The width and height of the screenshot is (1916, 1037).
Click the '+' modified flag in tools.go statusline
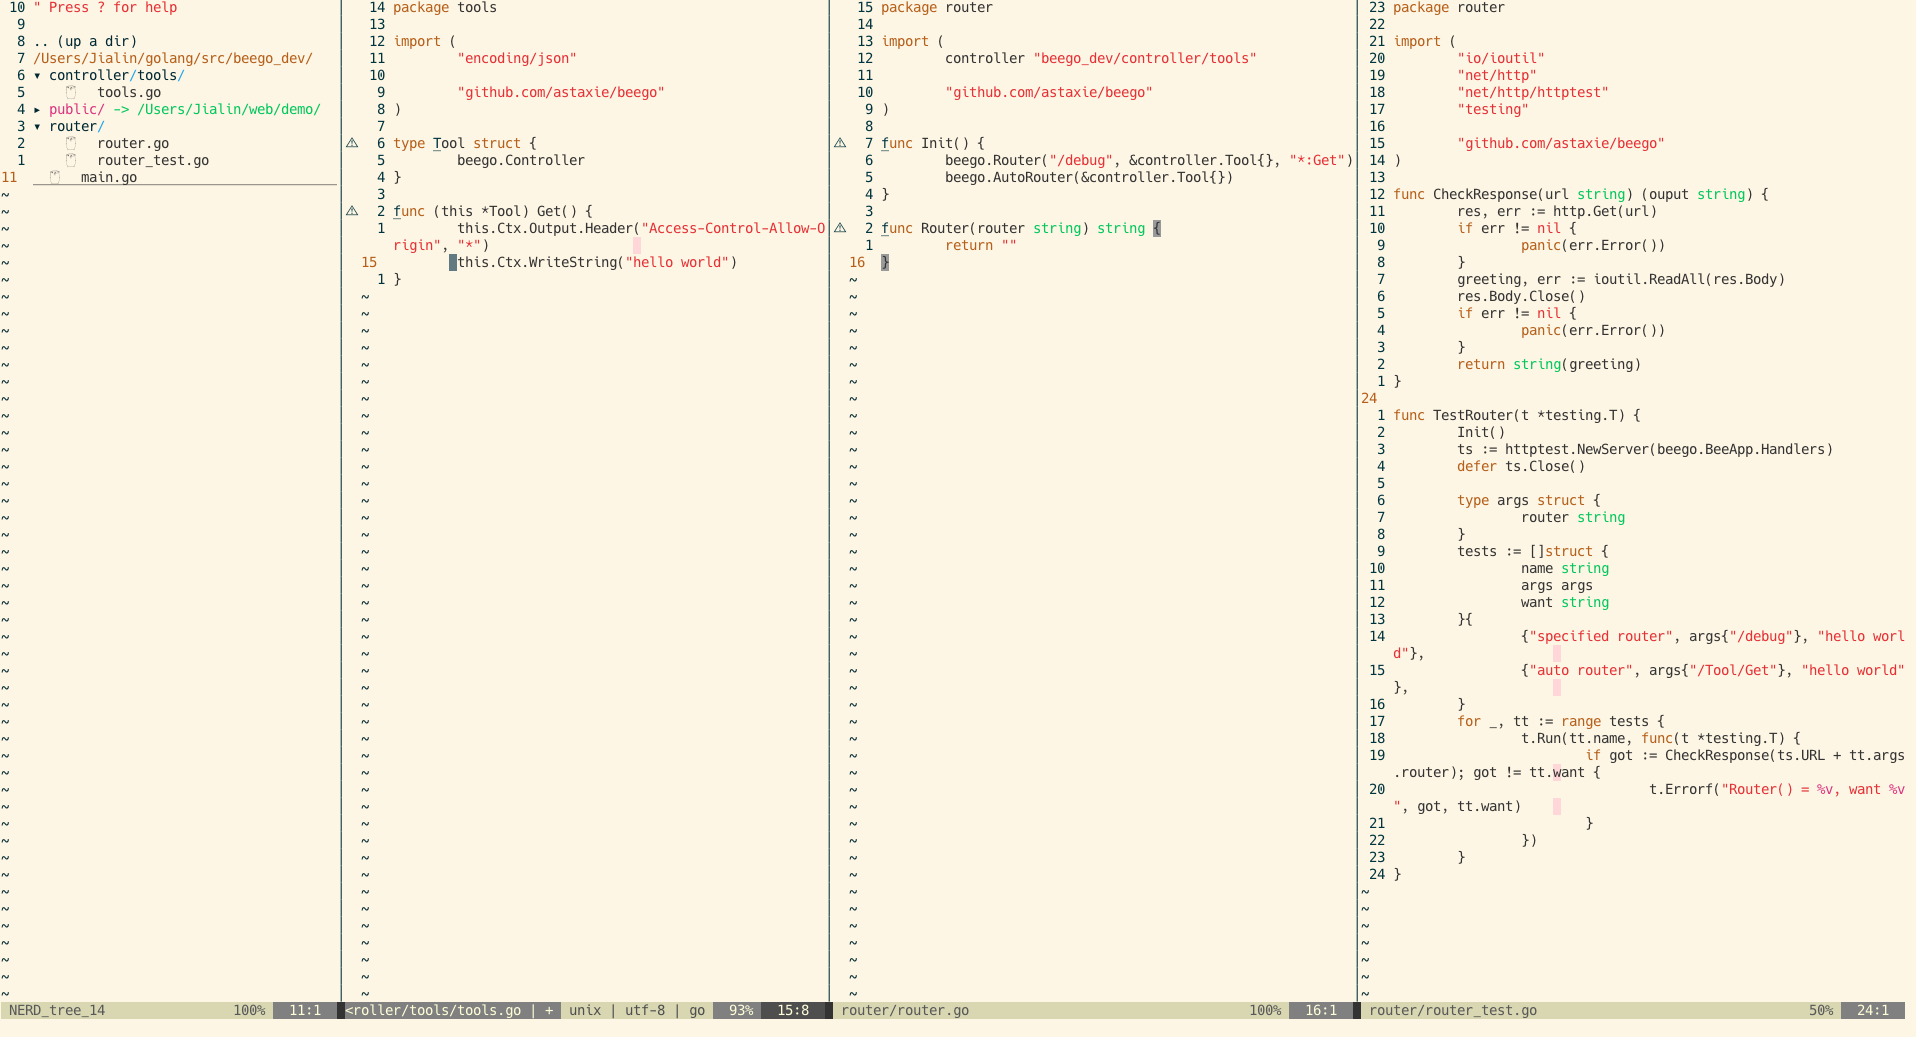point(549,1010)
